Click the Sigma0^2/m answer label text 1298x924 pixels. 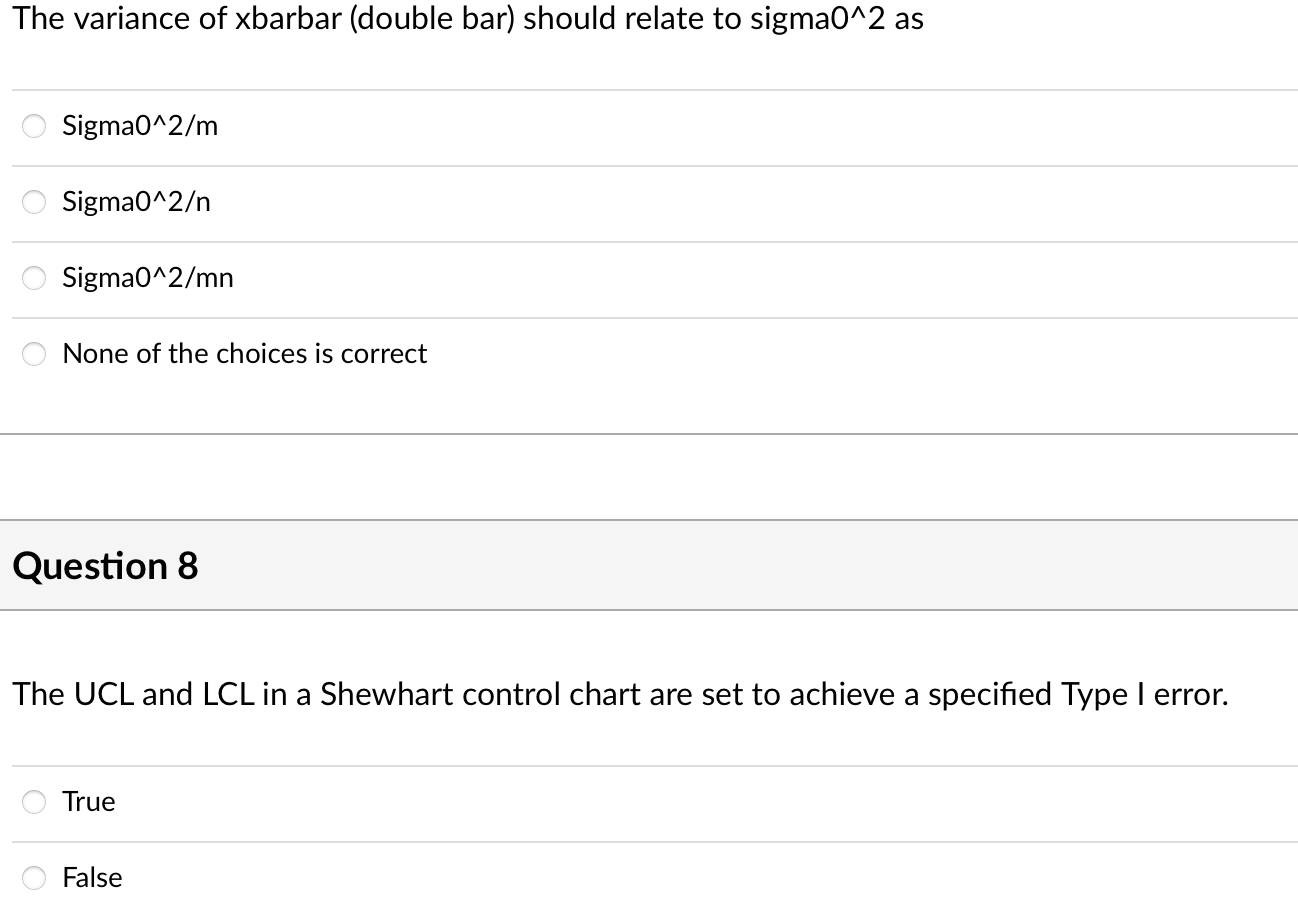click(140, 125)
